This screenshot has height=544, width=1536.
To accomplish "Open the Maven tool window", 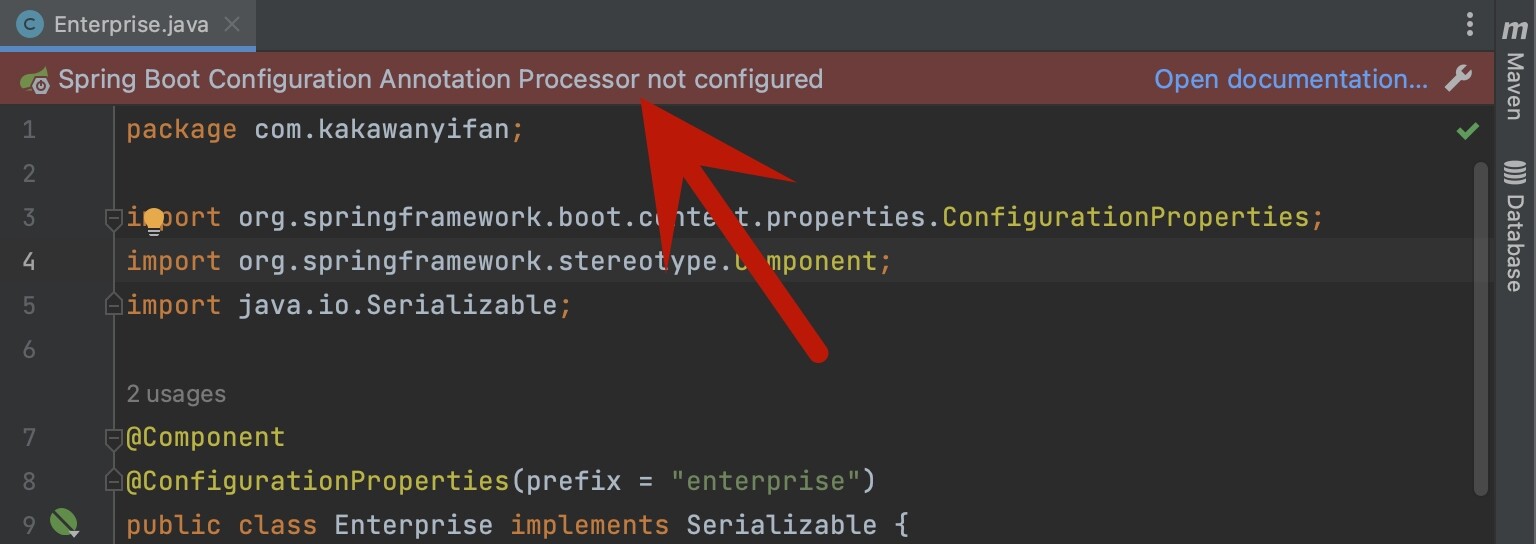I will pos(1515,72).
